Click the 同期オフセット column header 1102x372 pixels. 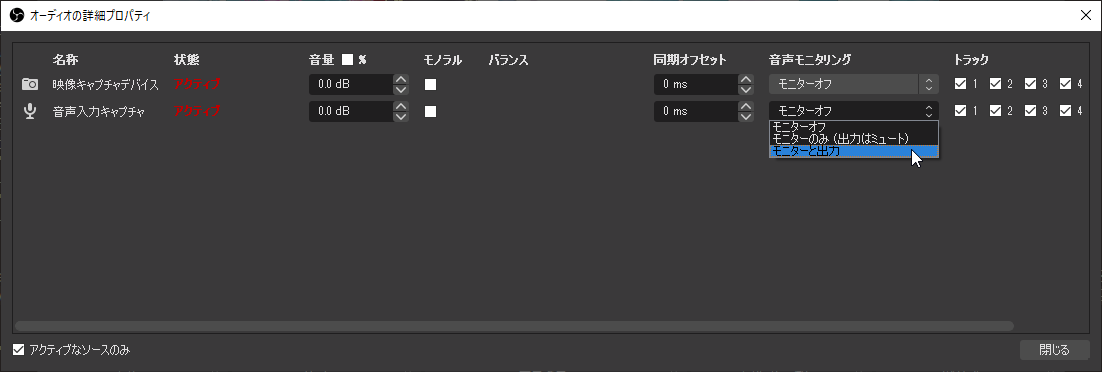(x=689, y=60)
